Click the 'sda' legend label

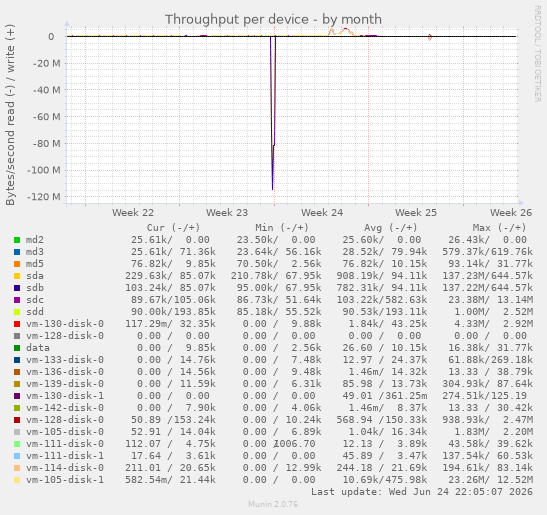click(x=35, y=276)
